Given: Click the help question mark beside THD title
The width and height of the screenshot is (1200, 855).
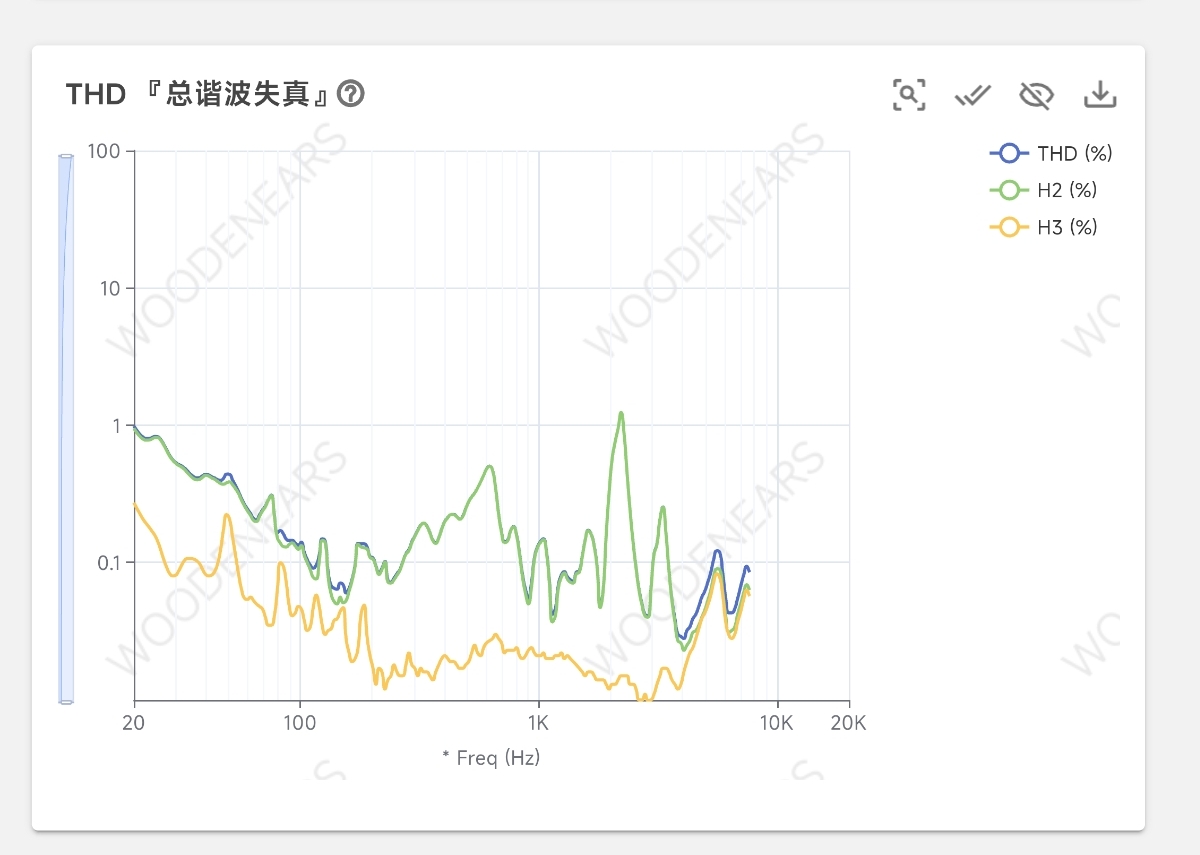Looking at the screenshot, I should pyautogui.click(x=351, y=94).
